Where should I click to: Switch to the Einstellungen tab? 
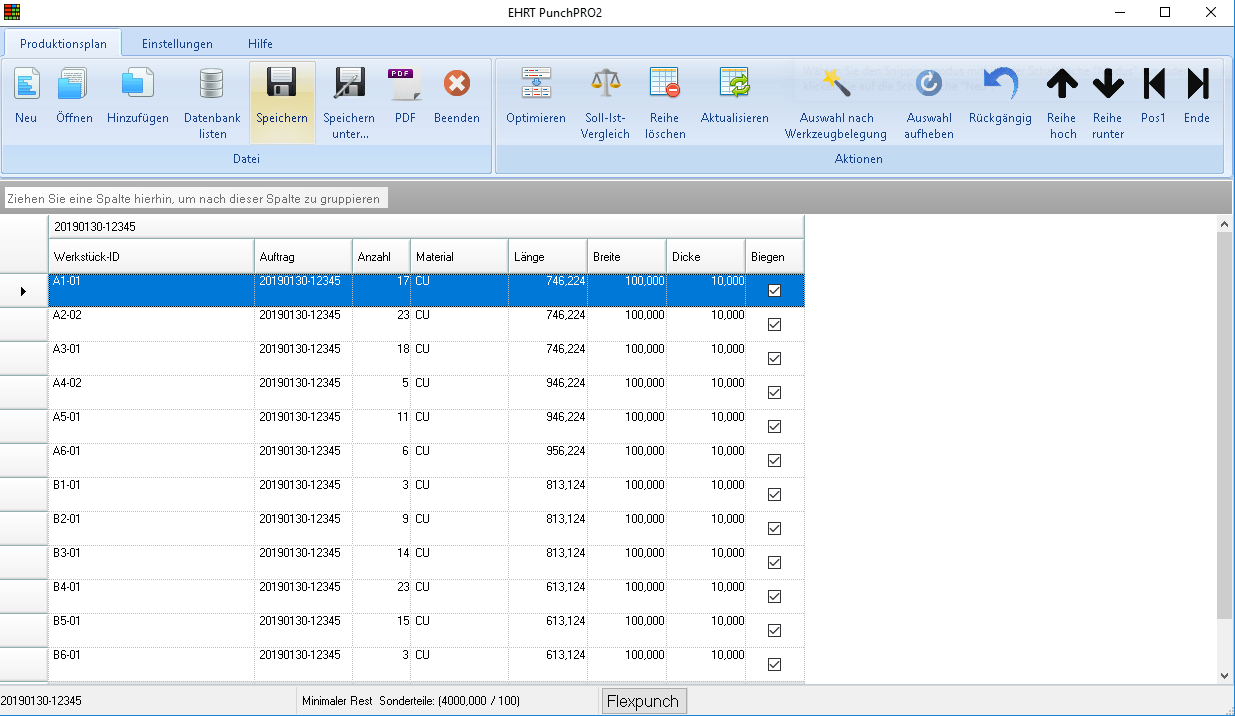[x=177, y=44]
